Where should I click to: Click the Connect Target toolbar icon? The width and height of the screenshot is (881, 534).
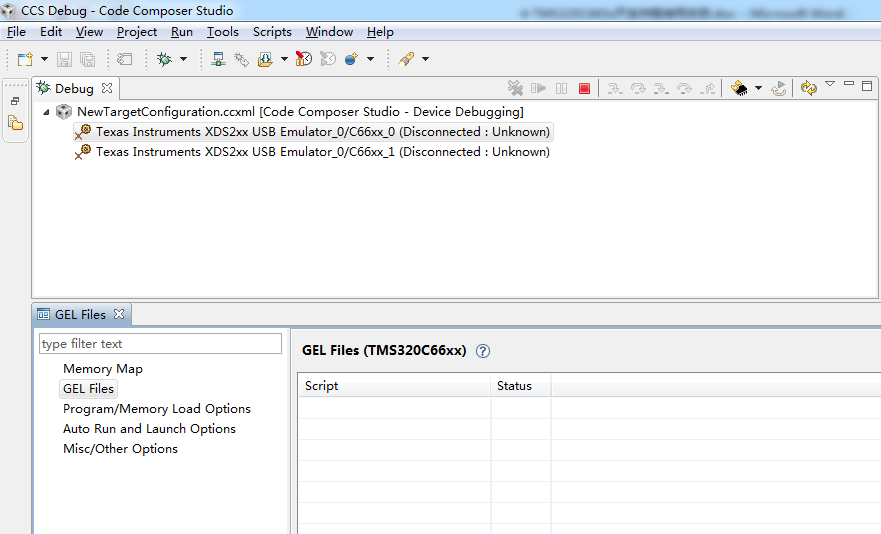(x=218, y=59)
